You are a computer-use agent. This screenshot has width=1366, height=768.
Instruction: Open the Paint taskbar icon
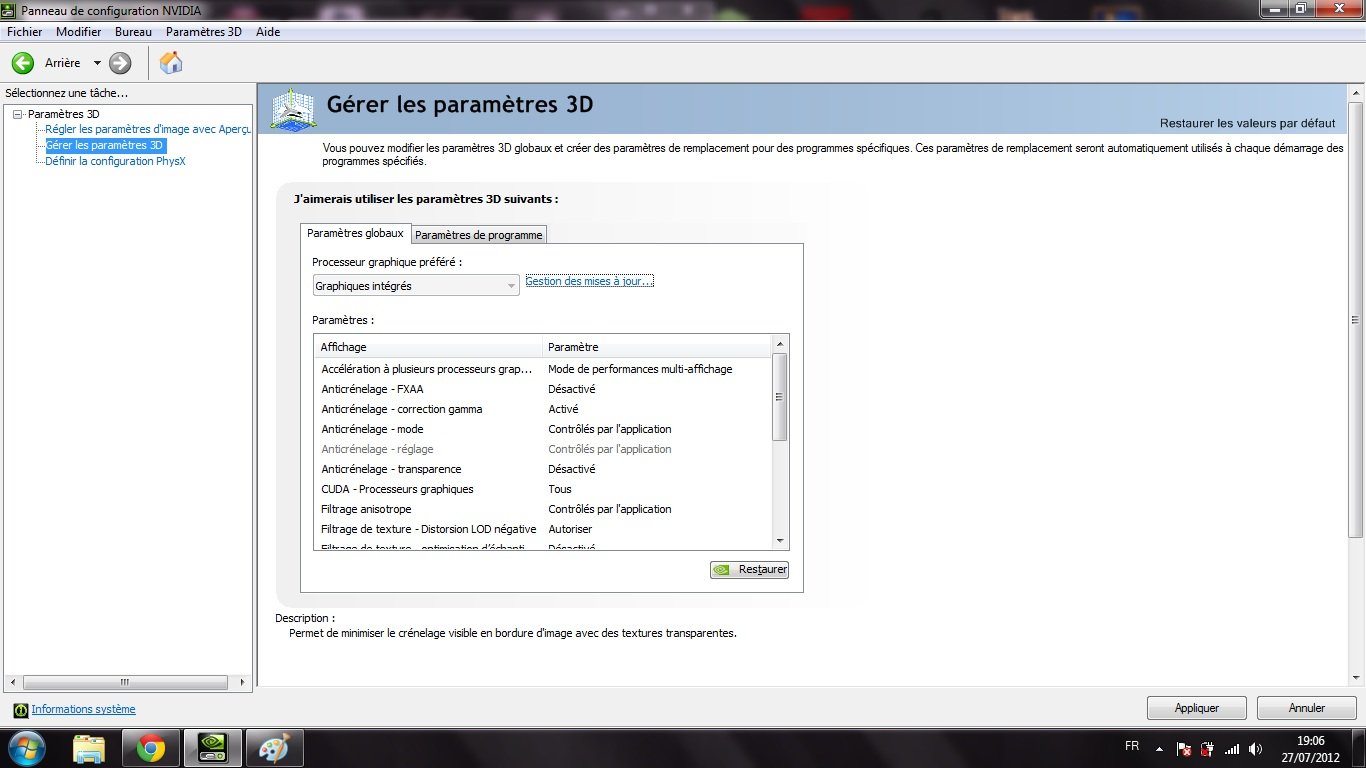[273, 748]
